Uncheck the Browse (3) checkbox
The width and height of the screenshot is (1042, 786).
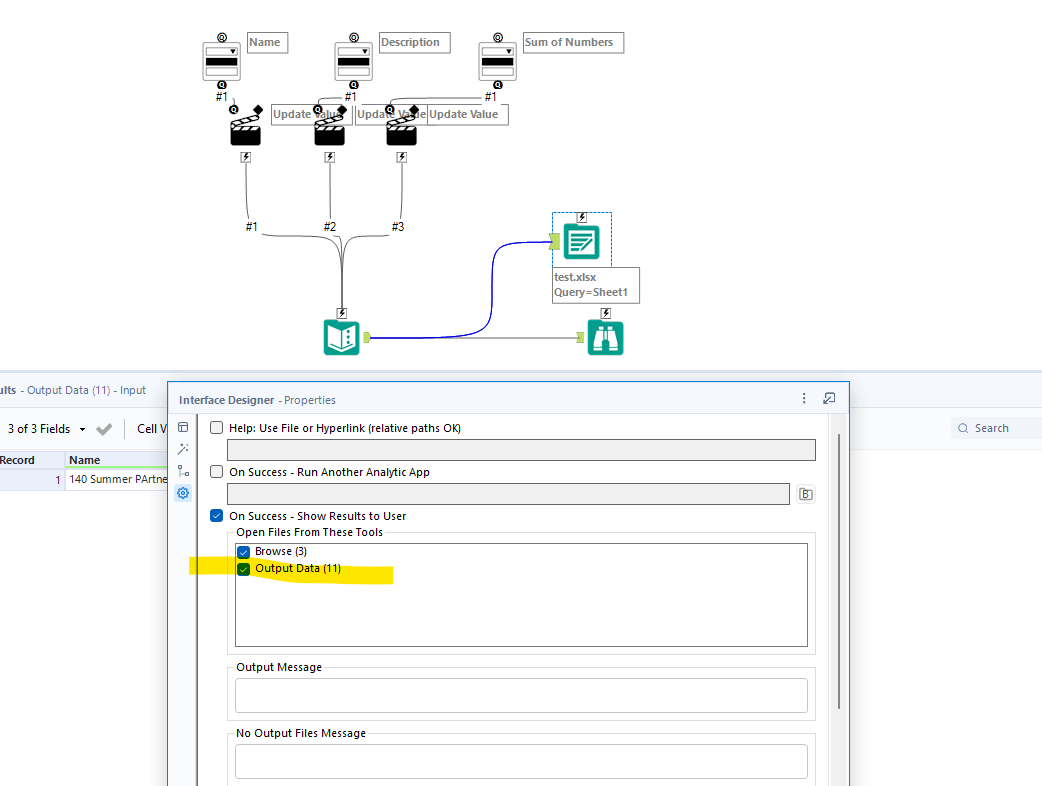point(243,551)
